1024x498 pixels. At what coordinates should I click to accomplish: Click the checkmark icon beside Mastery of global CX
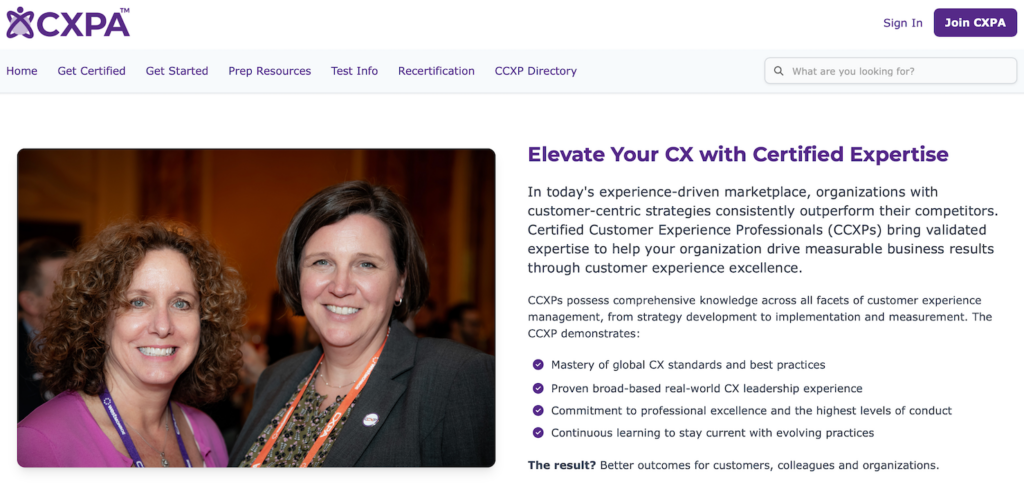coord(538,365)
